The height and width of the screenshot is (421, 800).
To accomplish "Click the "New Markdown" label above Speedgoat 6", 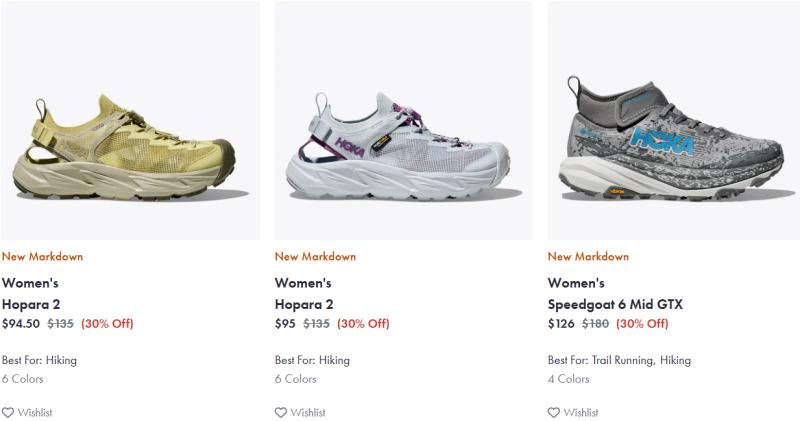I will pyautogui.click(x=588, y=256).
